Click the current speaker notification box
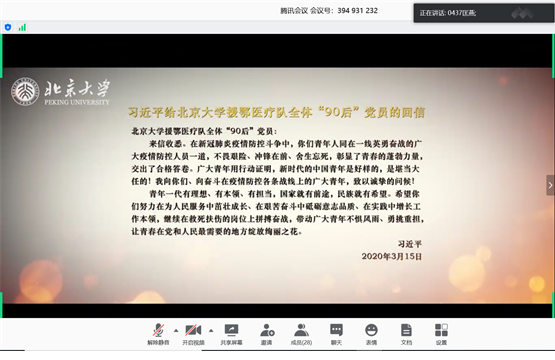The height and width of the screenshot is (360, 555). [484, 13]
